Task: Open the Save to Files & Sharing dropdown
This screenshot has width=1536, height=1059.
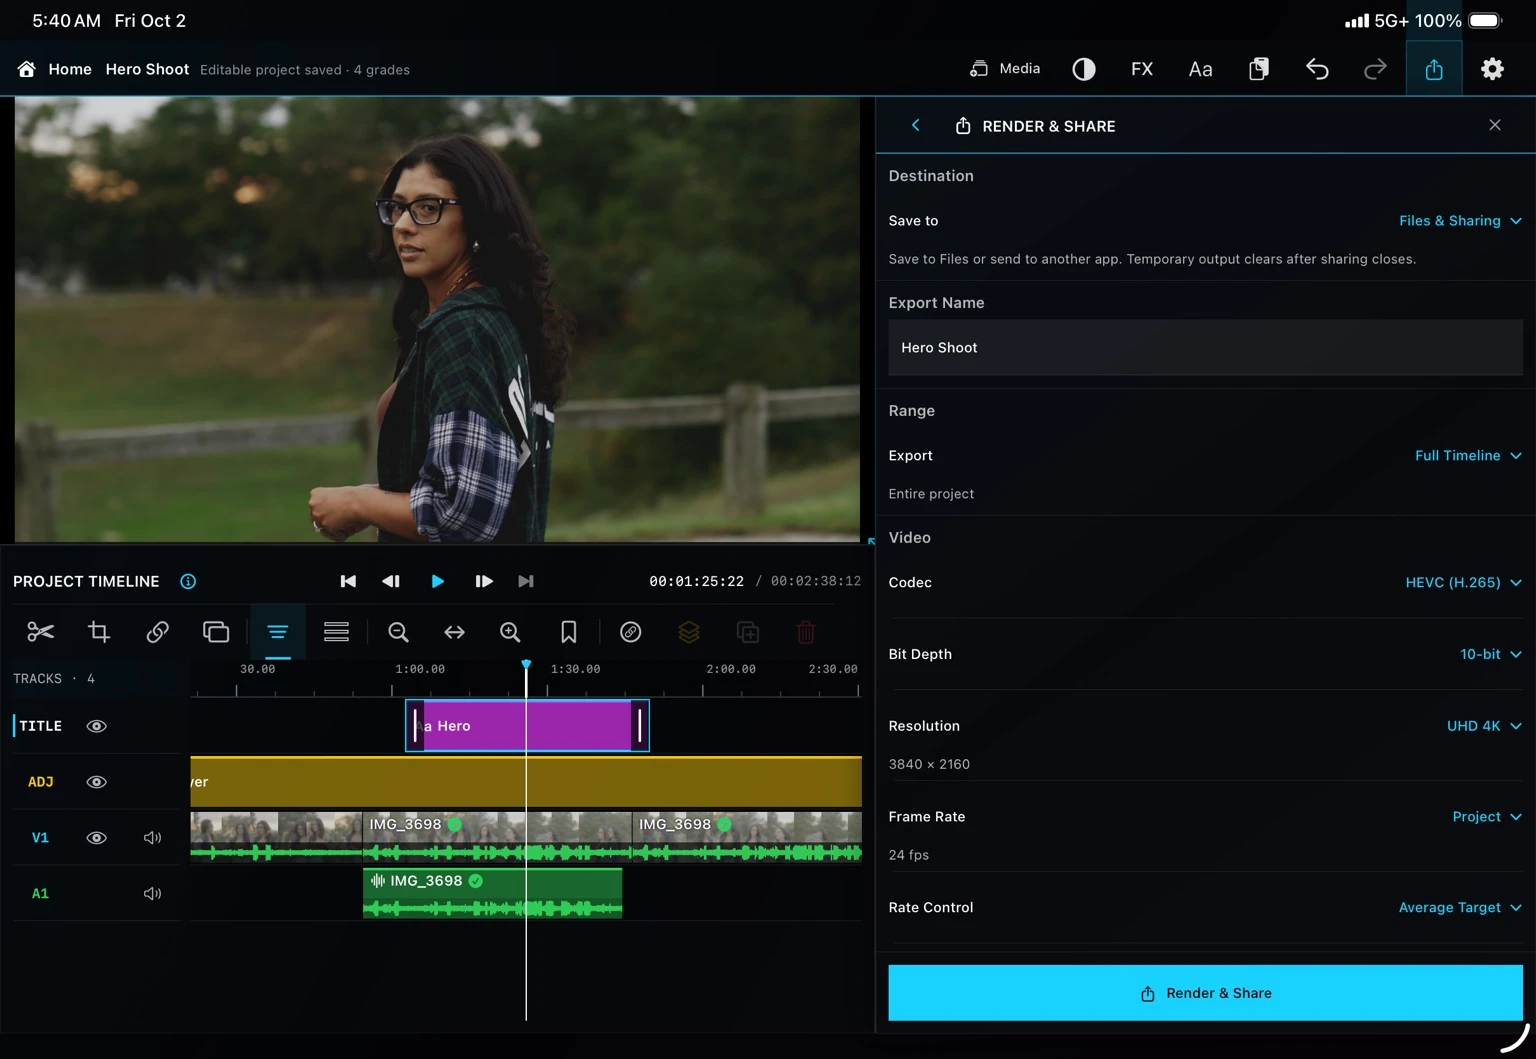Action: click(1460, 221)
